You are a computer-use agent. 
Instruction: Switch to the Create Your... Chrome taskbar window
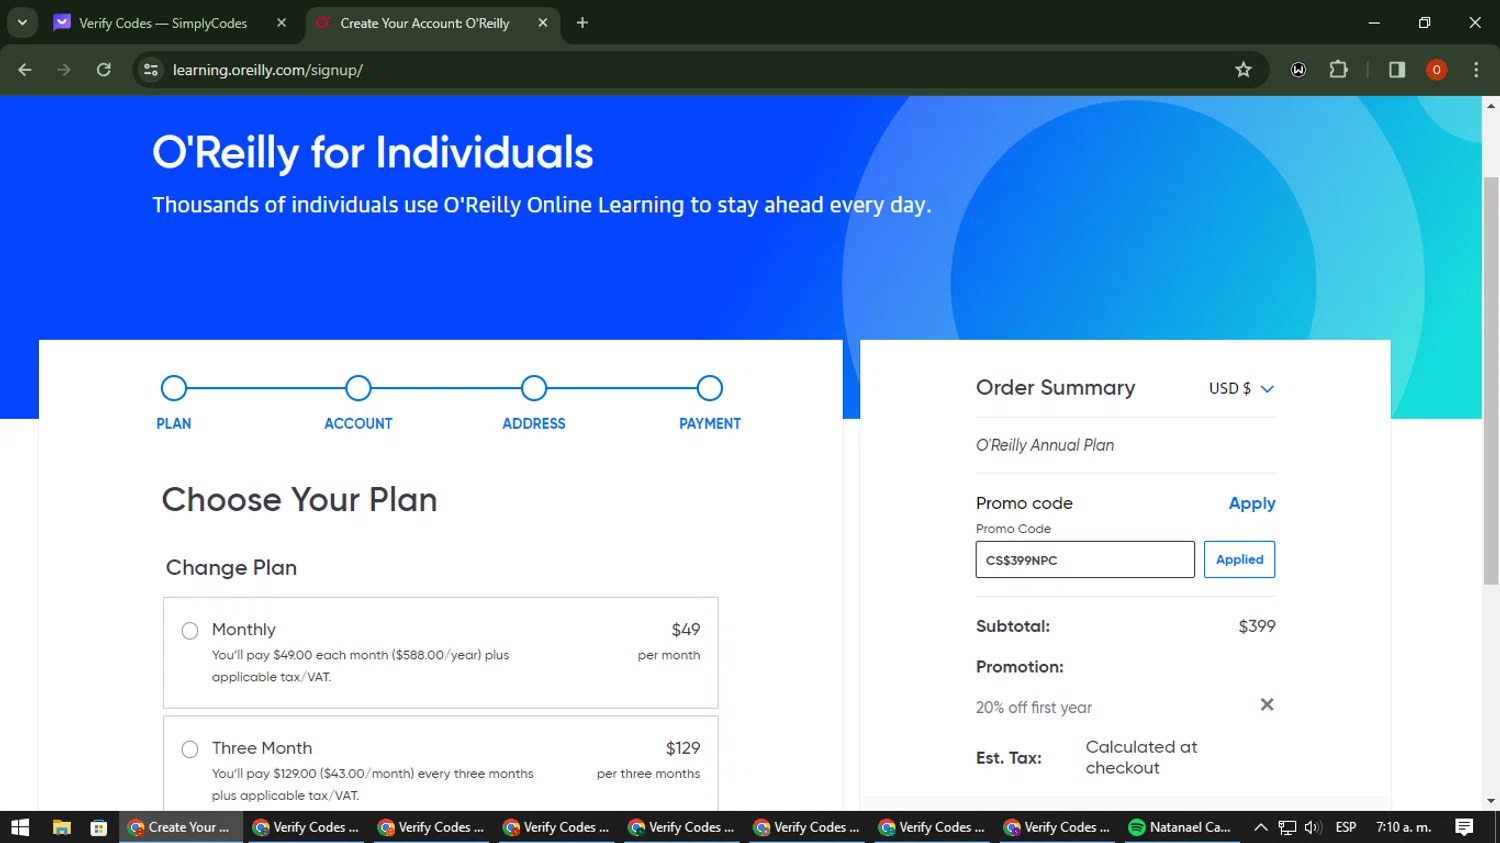click(180, 827)
